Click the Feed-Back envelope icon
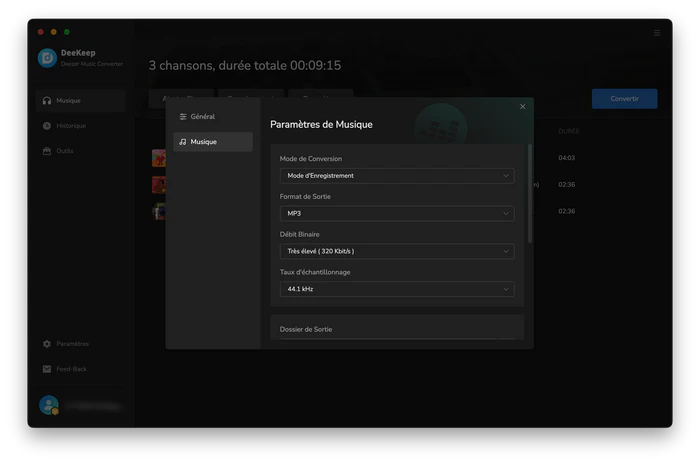This screenshot has height=464, width=700. [x=47, y=369]
